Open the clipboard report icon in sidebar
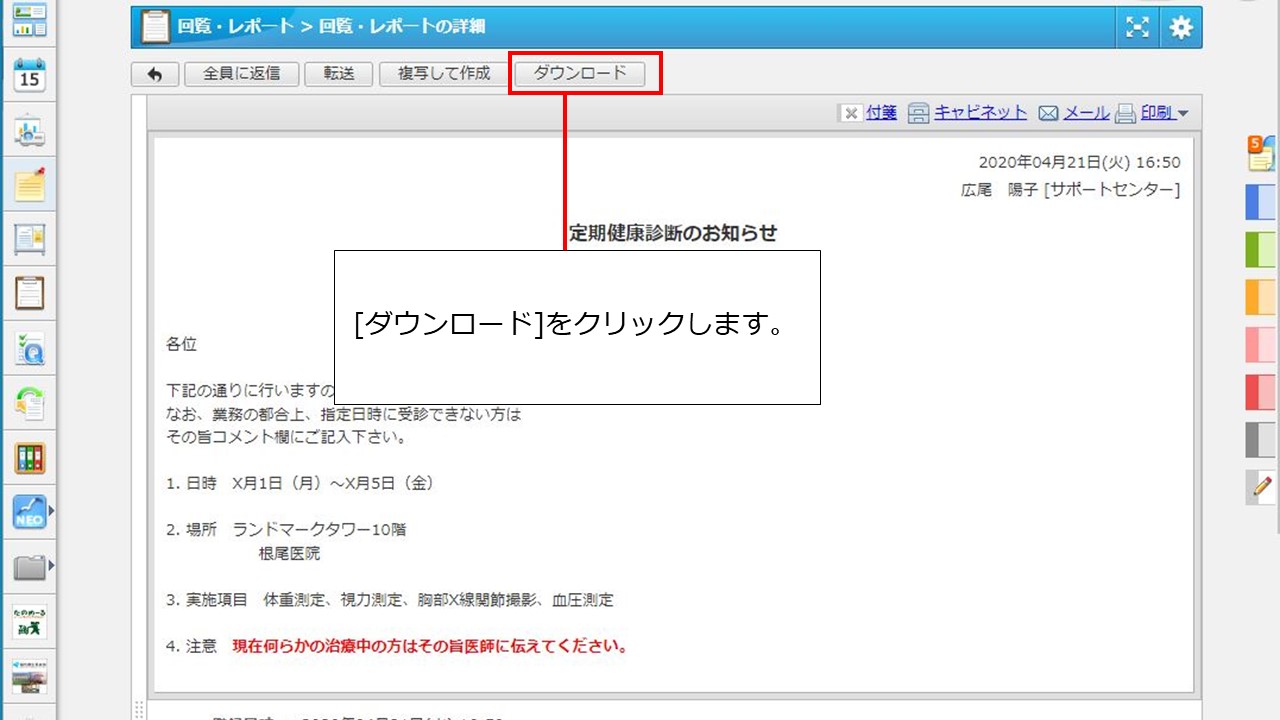Screen dimensions: 1280x720 pyautogui.click(x=30, y=293)
